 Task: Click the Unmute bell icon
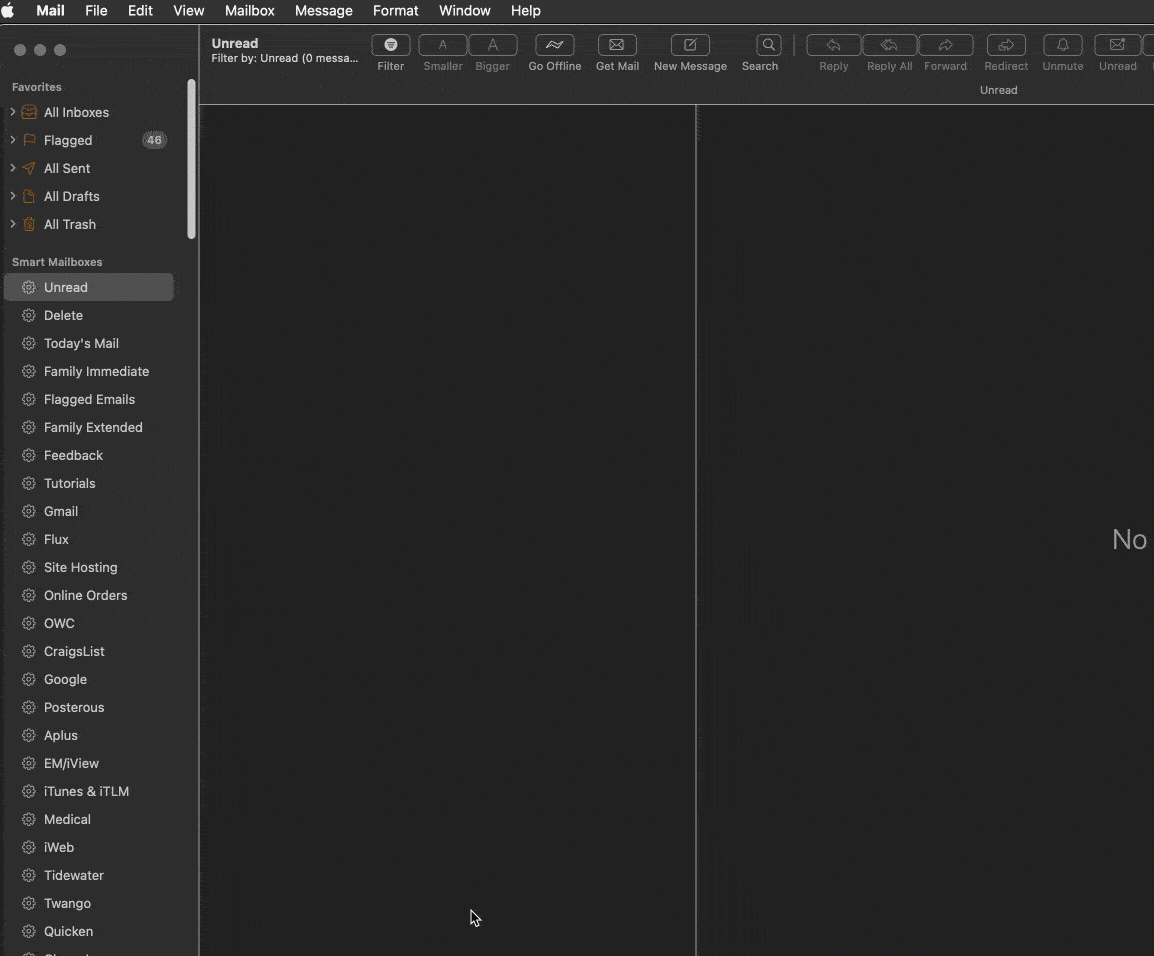1063,45
